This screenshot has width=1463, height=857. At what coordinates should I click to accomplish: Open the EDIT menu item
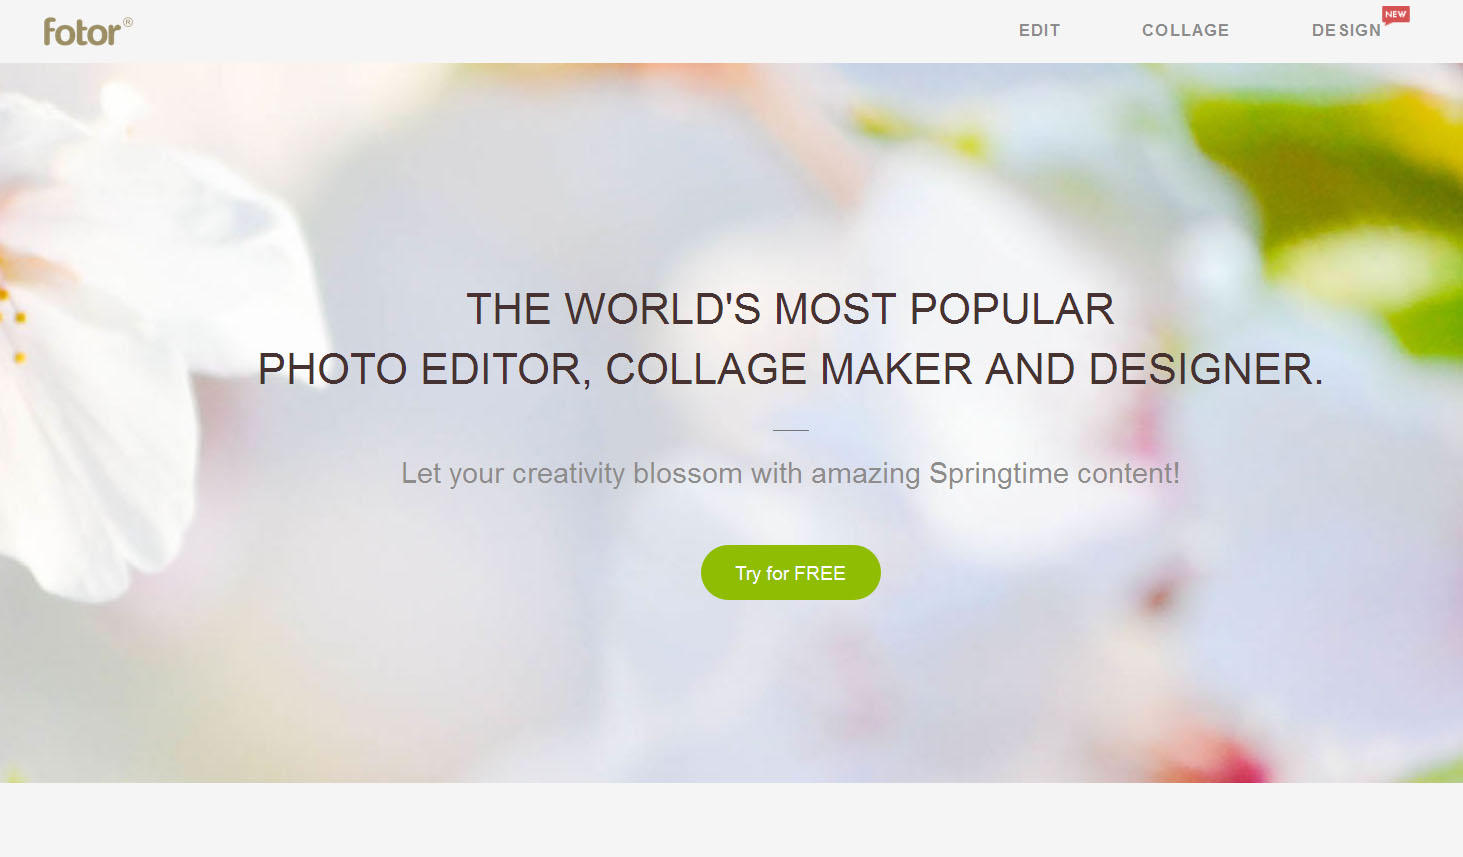pos(1039,31)
